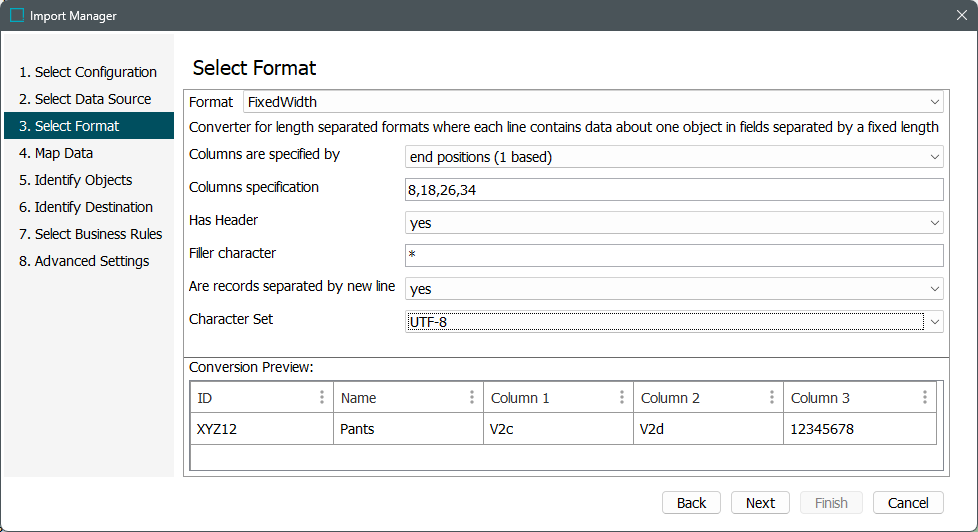Open the Columns are specified by dropdown
Image resolution: width=978 pixels, height=532 pixels.
click(x=674, y=157)
